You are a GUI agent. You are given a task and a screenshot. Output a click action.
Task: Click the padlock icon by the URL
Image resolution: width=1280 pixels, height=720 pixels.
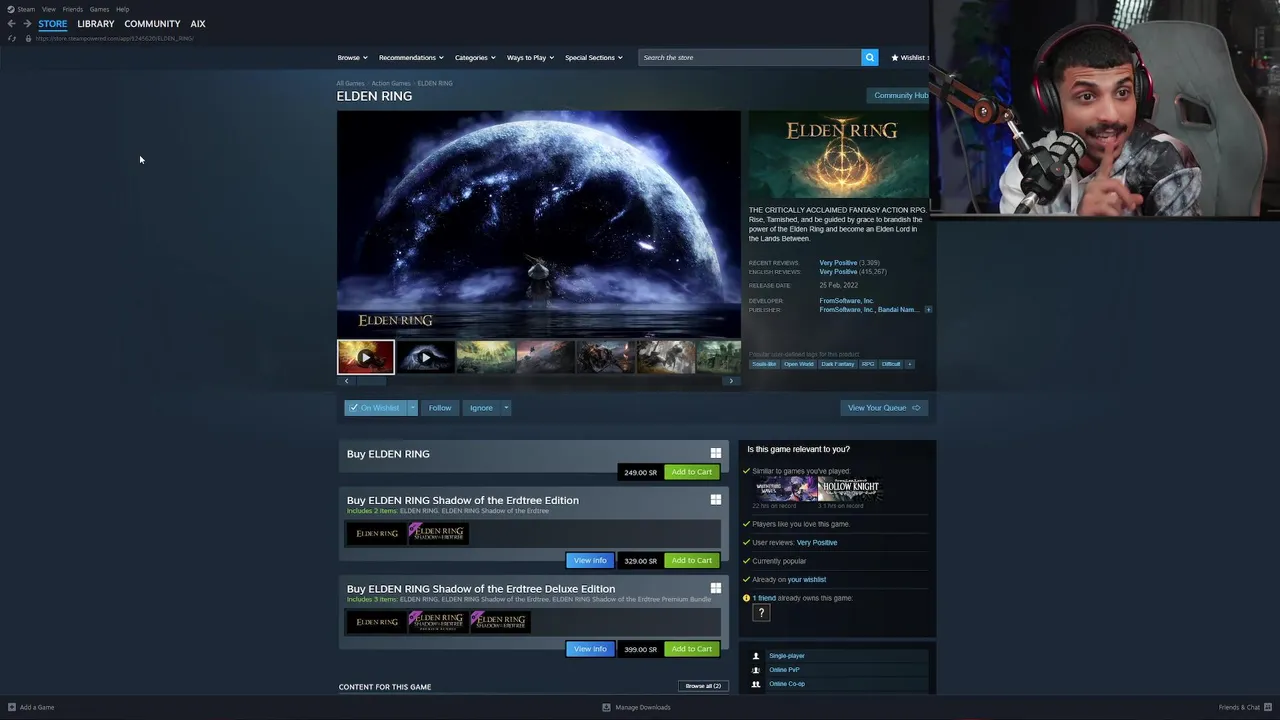point(28,38)
